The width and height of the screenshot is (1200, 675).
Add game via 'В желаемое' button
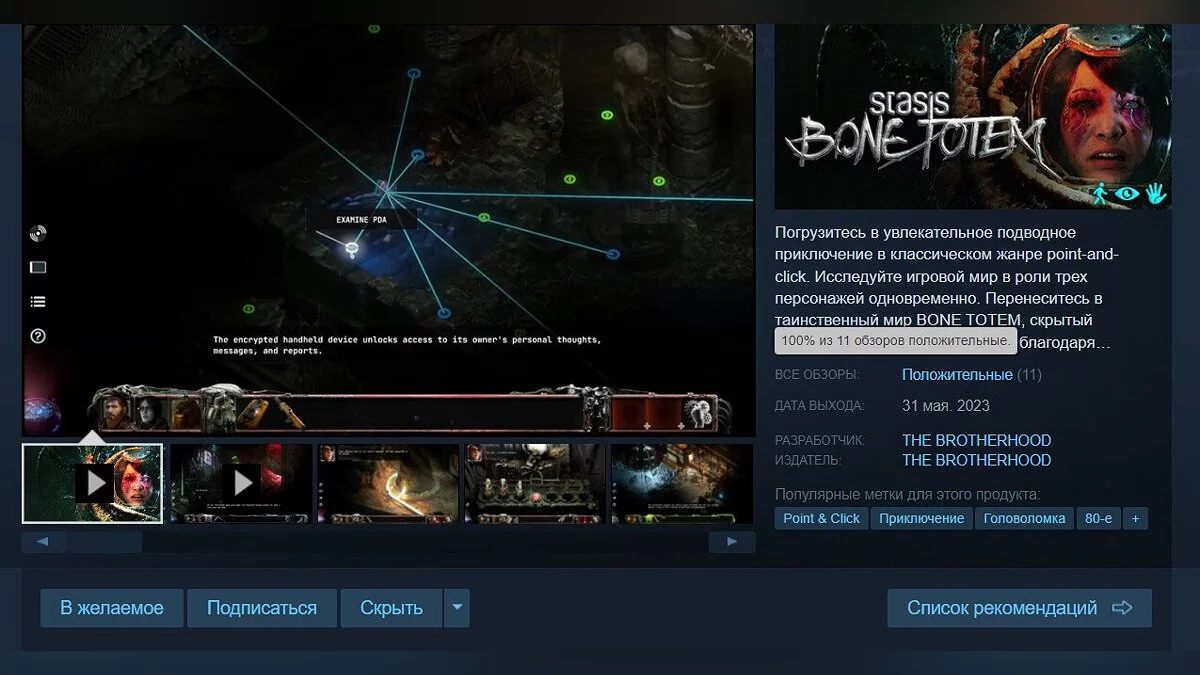point(112,608)
